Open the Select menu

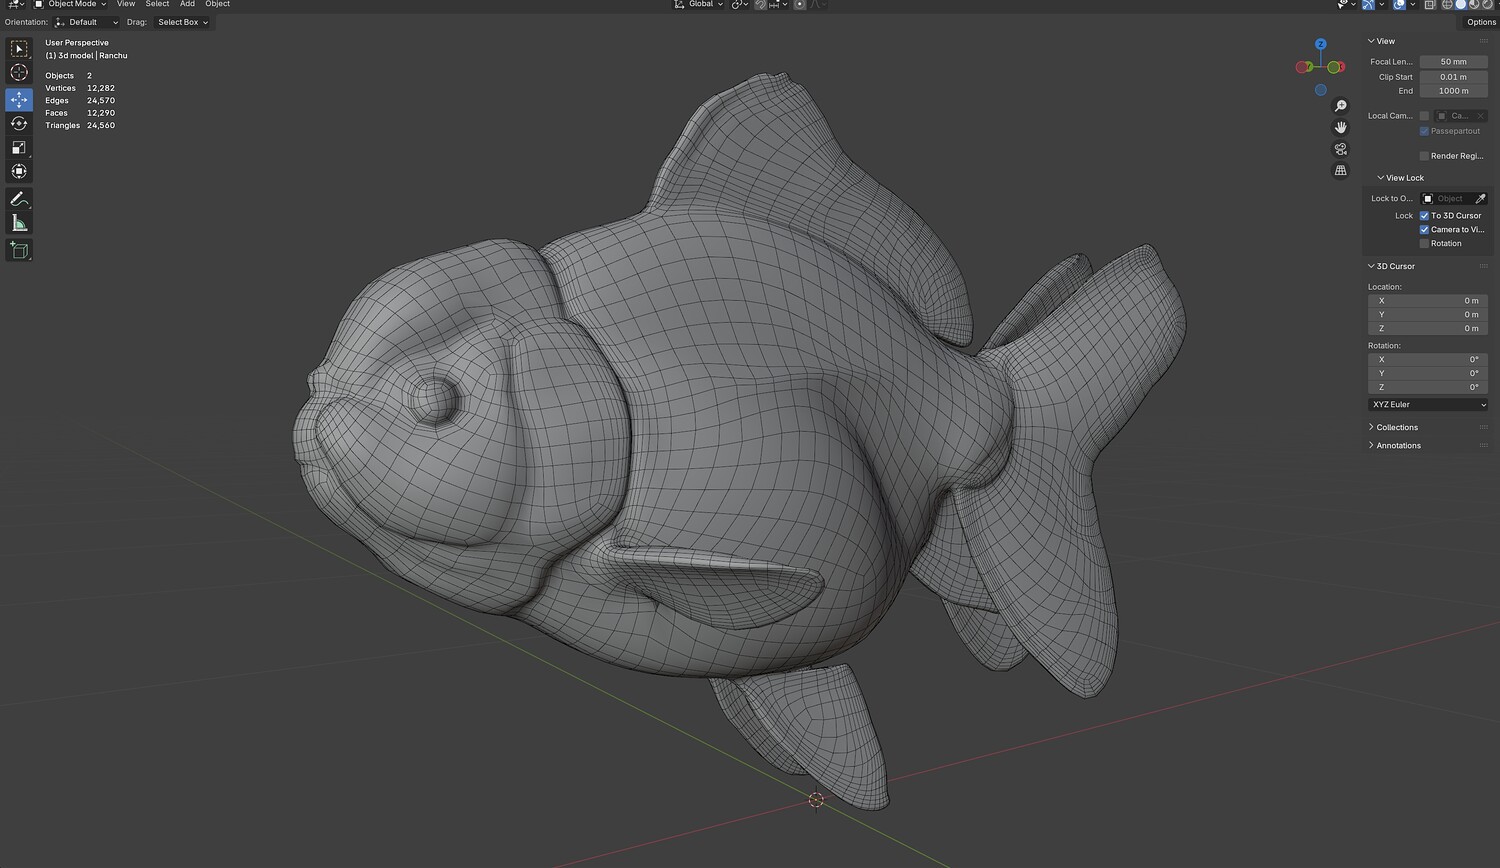pyautogui.click(x=158, y=5)
